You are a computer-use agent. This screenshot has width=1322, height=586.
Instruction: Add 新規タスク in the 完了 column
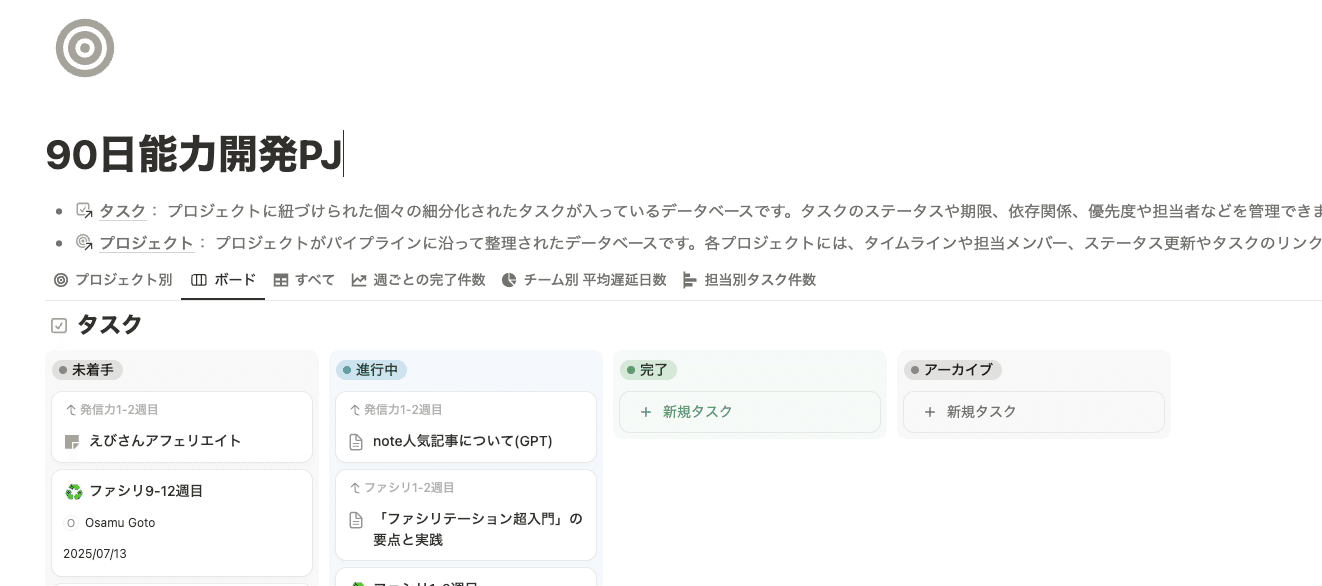(750, 412)
